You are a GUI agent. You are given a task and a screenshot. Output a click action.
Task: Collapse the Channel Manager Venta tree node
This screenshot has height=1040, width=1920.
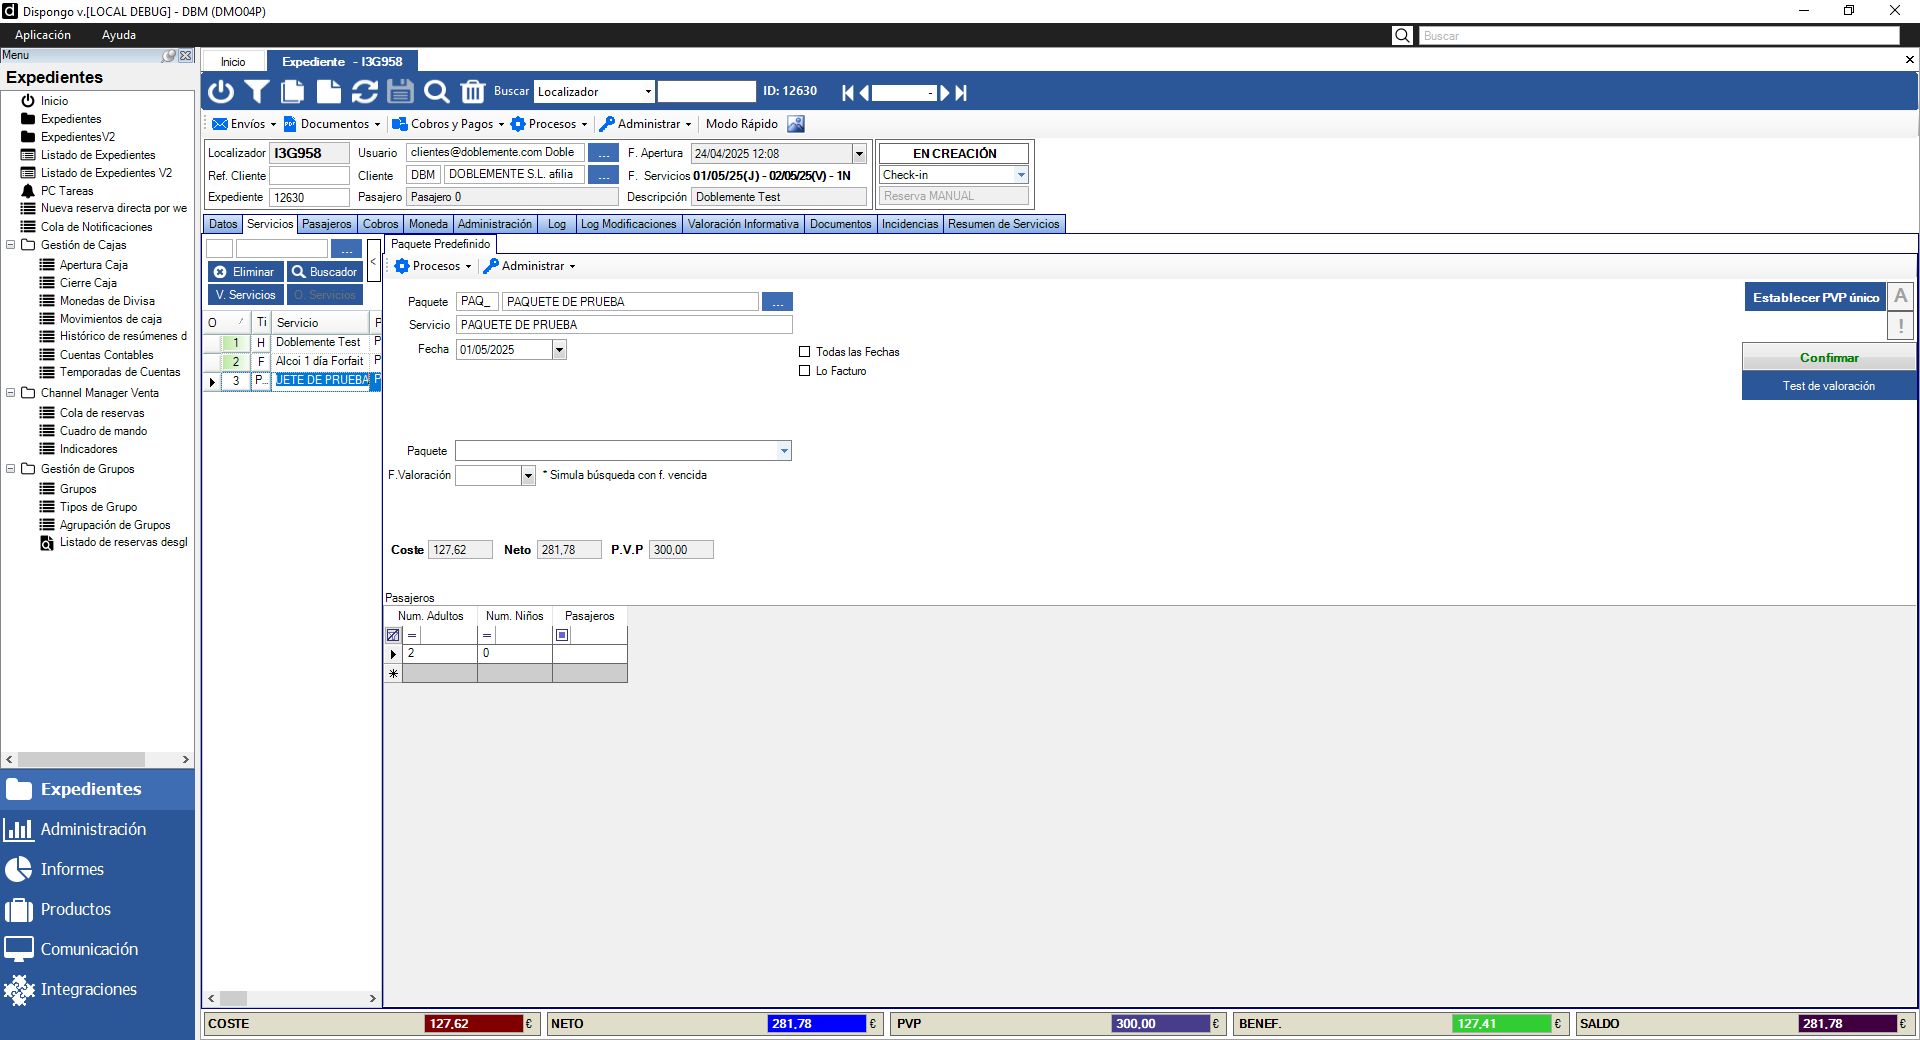[11, 393]
